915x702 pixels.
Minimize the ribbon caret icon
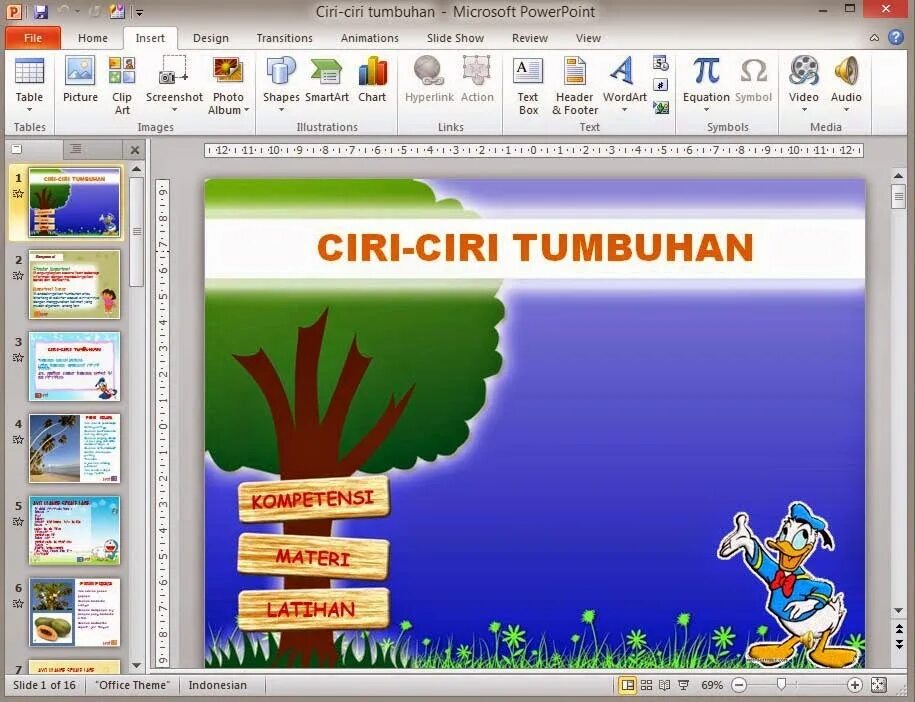tap(874, 38)
